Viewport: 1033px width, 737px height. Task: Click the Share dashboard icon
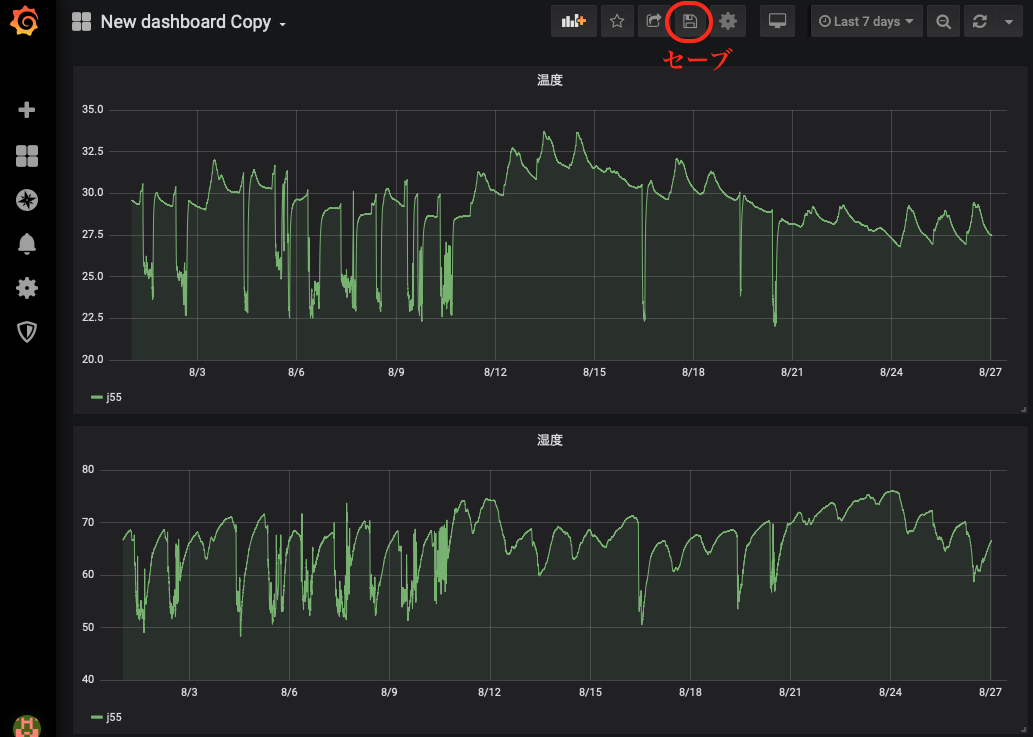point(653,21)
